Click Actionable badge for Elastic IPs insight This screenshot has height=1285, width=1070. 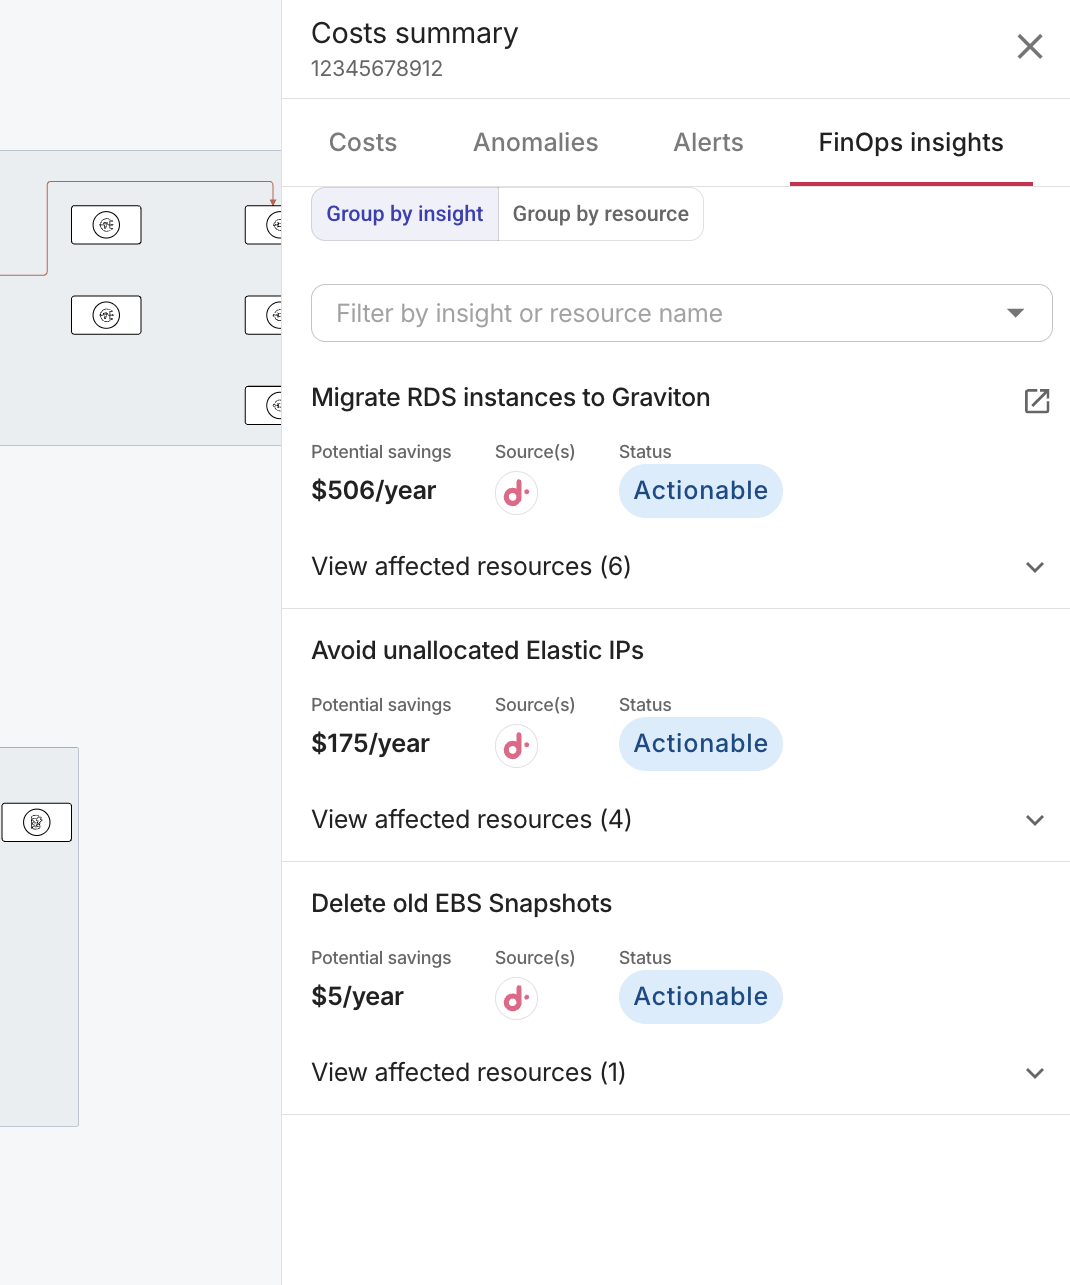701,744
